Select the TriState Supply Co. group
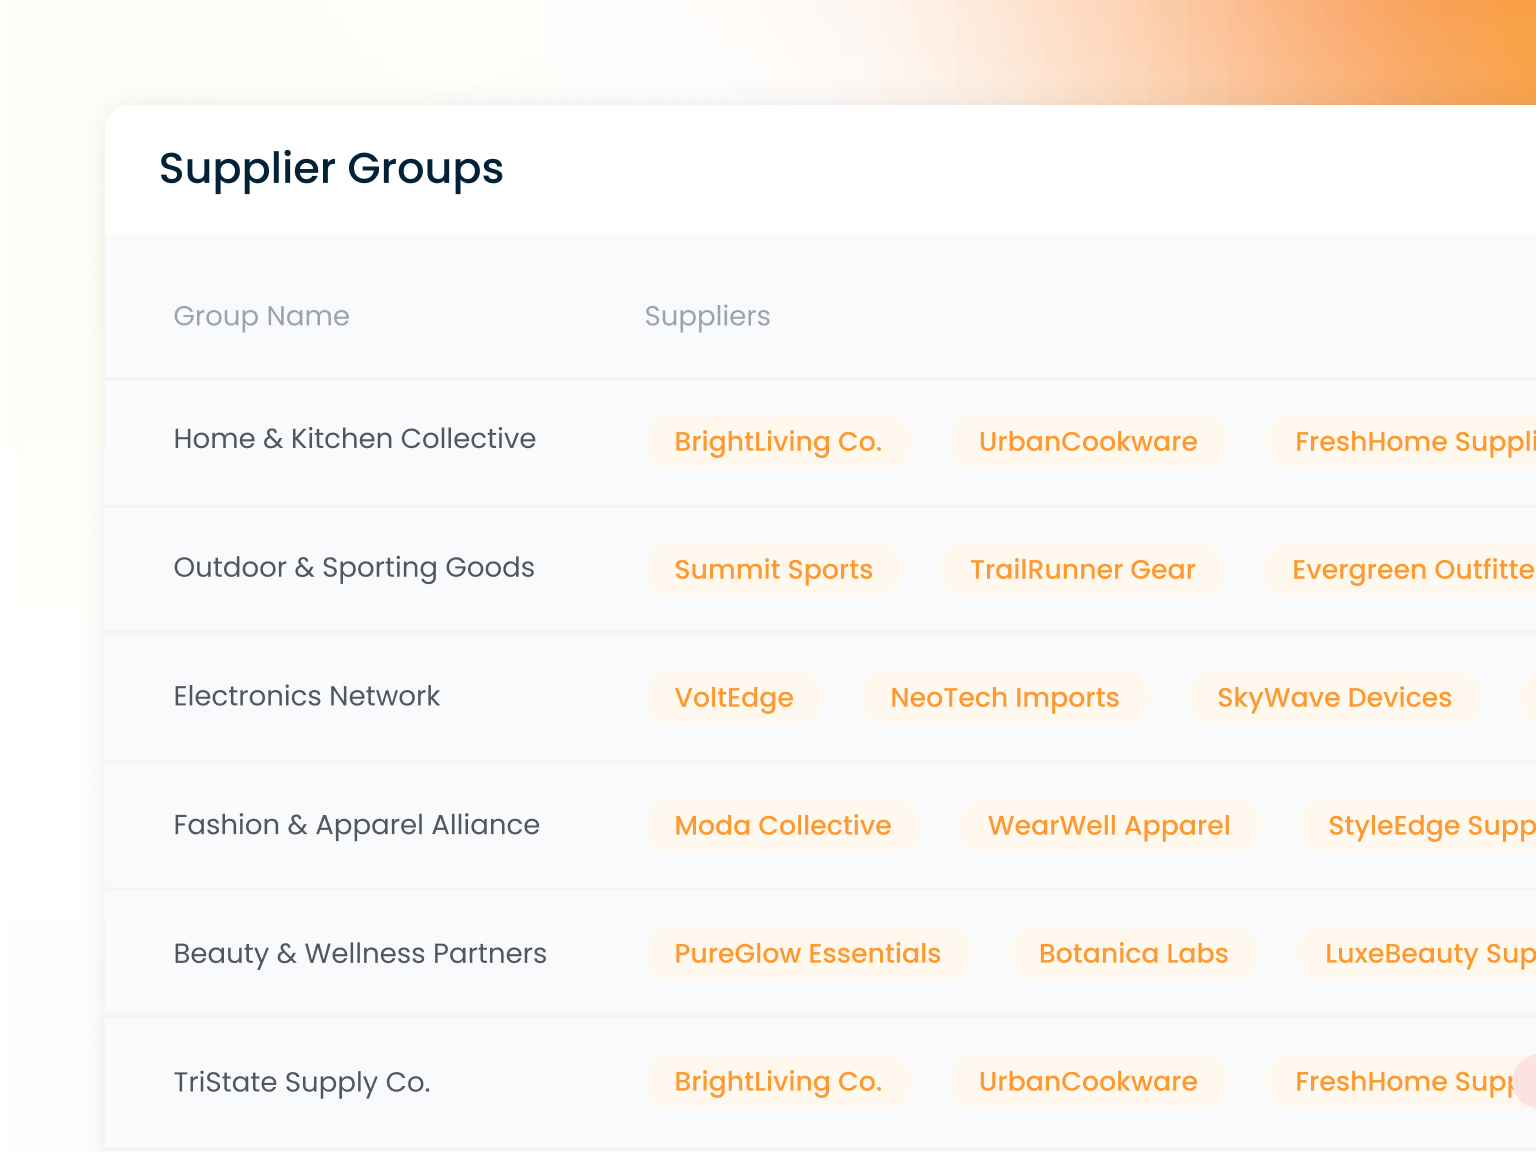This screenshot has width=1536, height=1152. [x=301, y=1082]
